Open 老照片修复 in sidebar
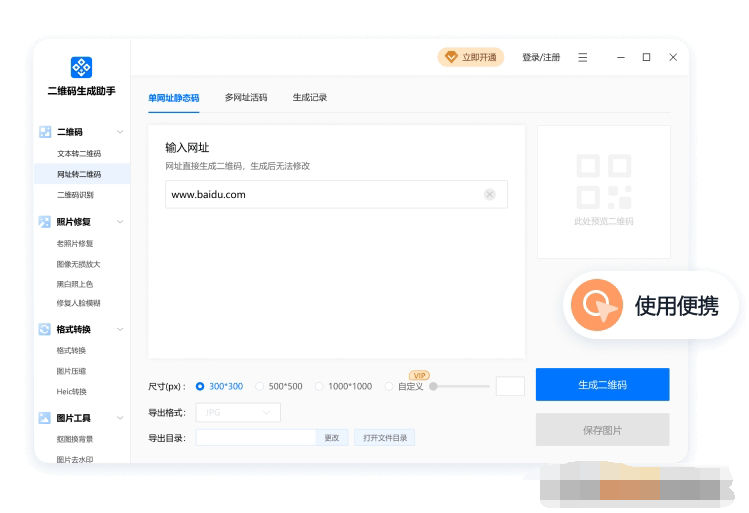 pyautogui.click(x=75, y=244)
